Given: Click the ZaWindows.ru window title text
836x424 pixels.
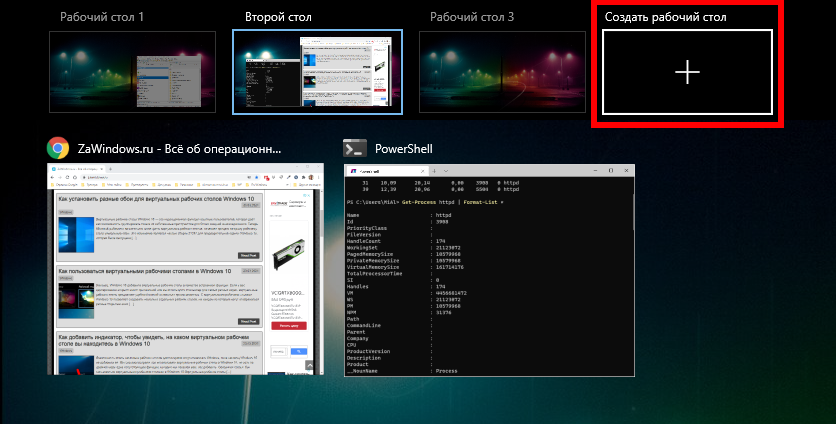Looking at the screenshot, I should pyautogui.click(x=179, y=148).
